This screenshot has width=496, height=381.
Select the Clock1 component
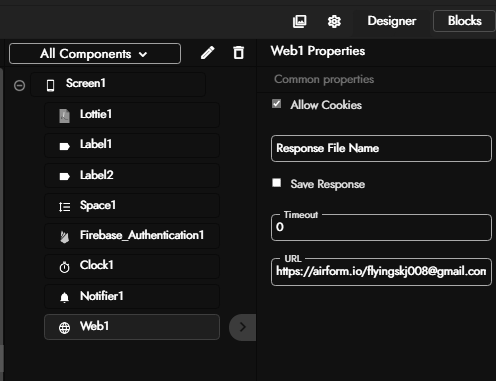132,266
